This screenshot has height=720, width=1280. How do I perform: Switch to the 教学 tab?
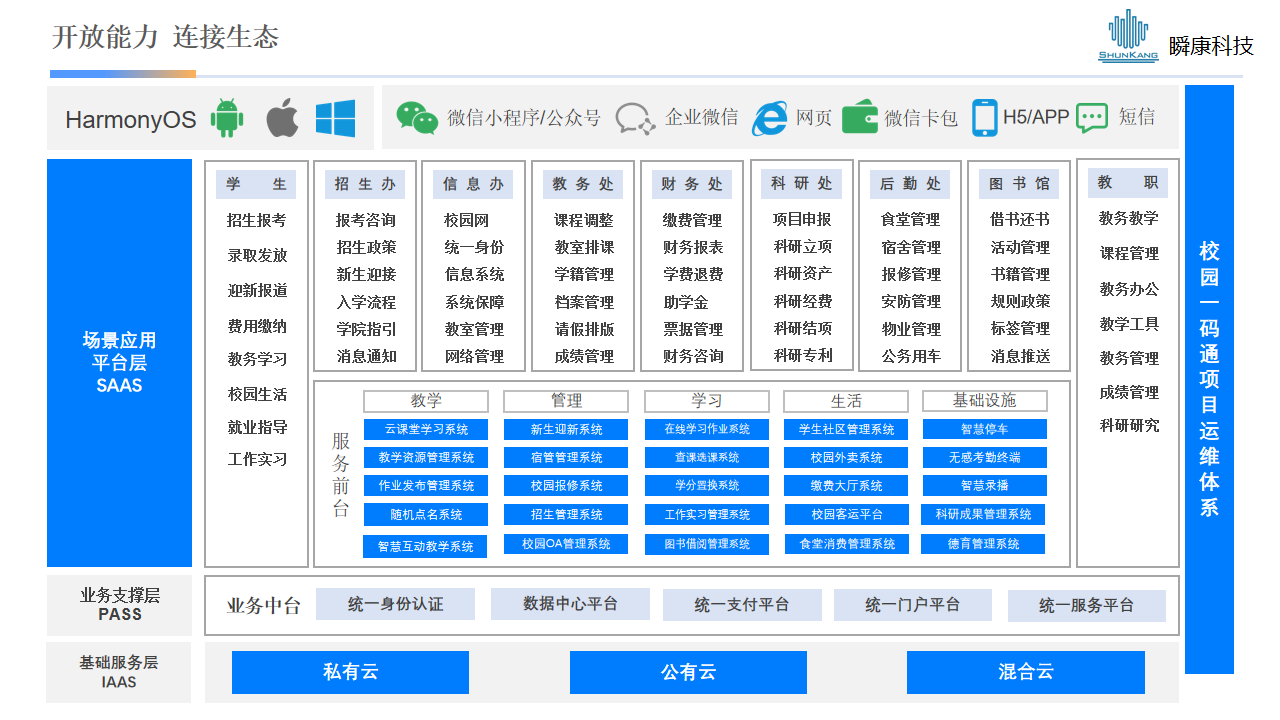[426, 401]
